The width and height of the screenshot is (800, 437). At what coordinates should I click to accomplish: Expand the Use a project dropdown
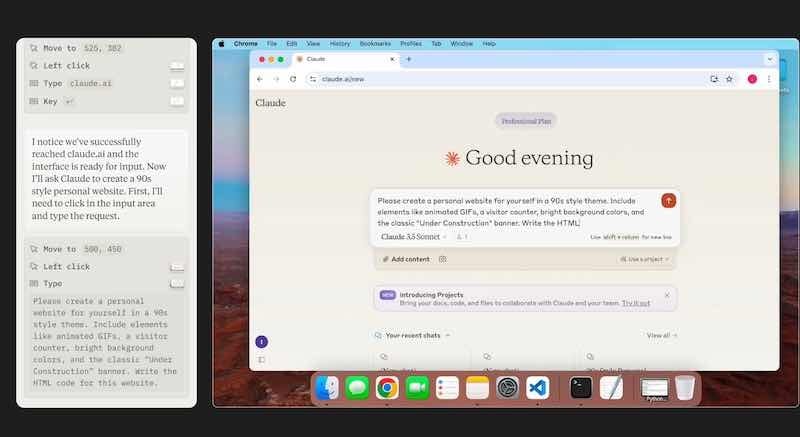pyautogui.click(x=644, y=259)
